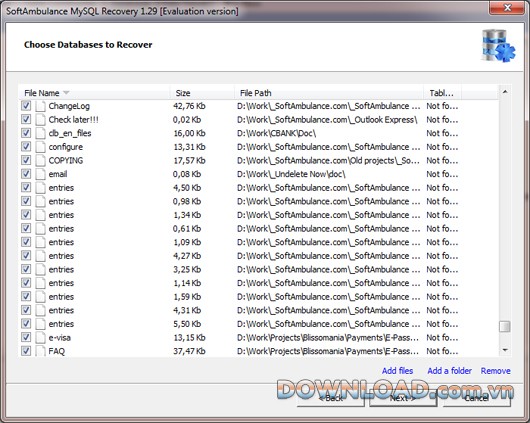Screen dimensions: 530x423
Task: Sort by File Name column header
Action: (94, 93)
